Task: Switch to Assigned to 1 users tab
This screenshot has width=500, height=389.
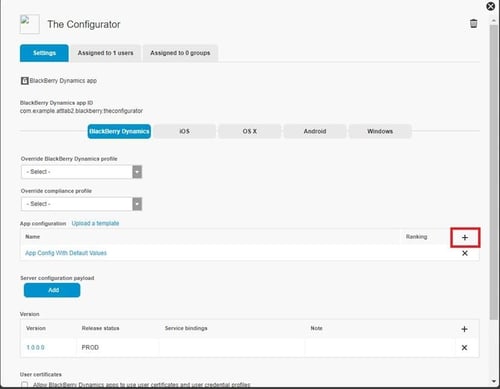Action: (106, 53)
